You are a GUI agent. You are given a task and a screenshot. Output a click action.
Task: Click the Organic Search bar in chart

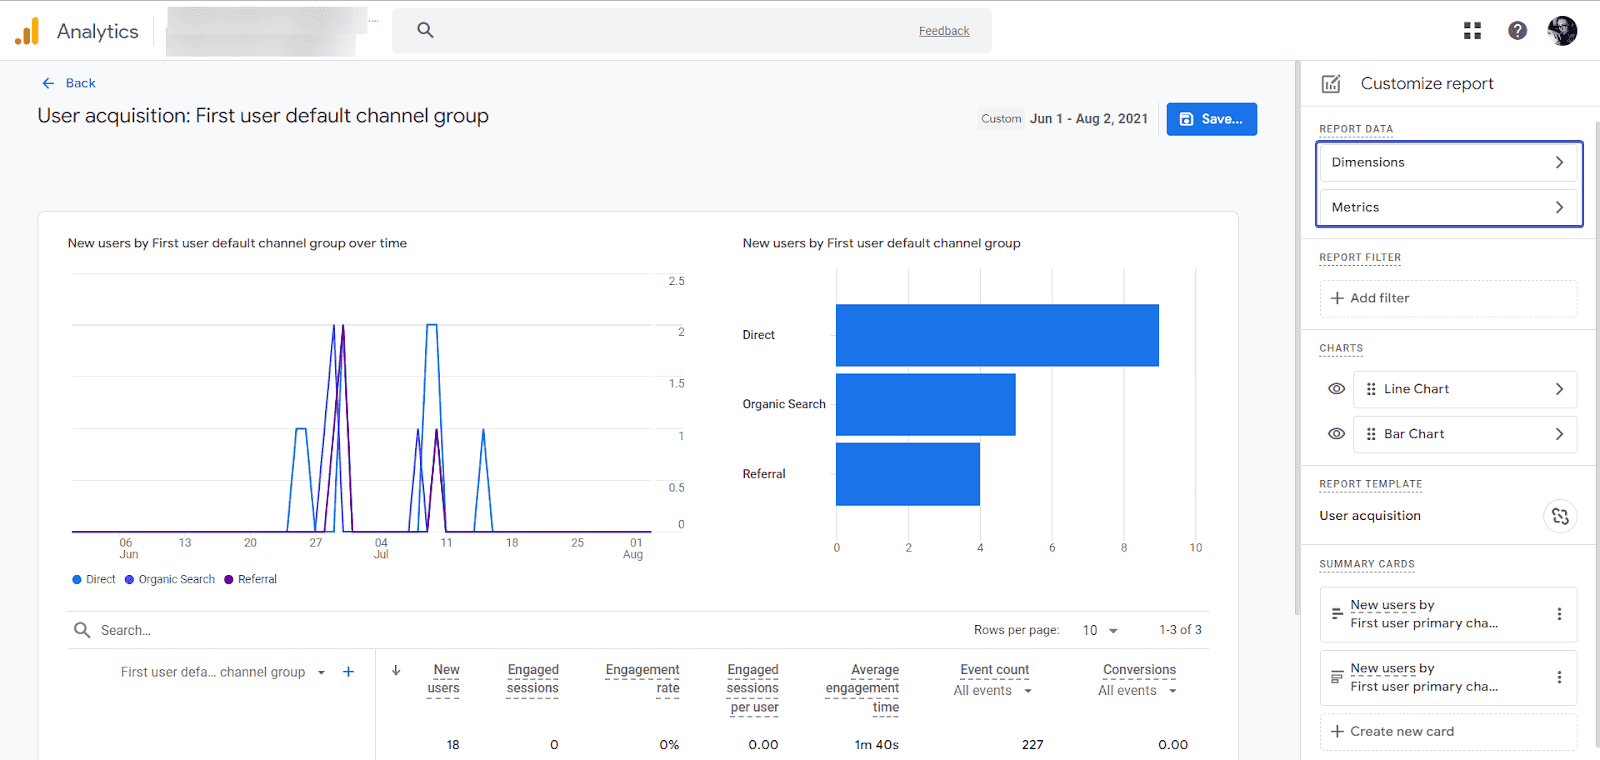(x=926, y=404)
